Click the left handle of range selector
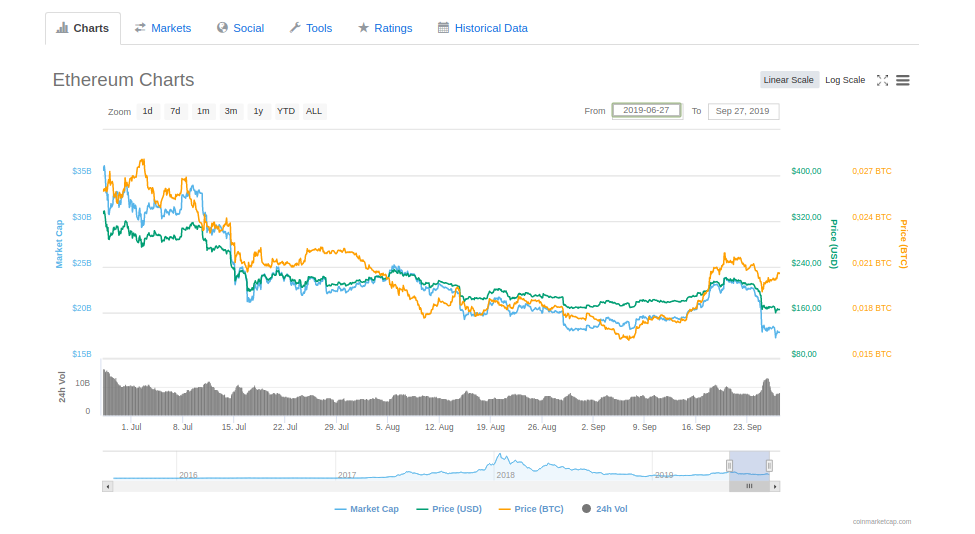Image resolution: width=975 pixels, height=534 pixels. (x=729, y=466)
